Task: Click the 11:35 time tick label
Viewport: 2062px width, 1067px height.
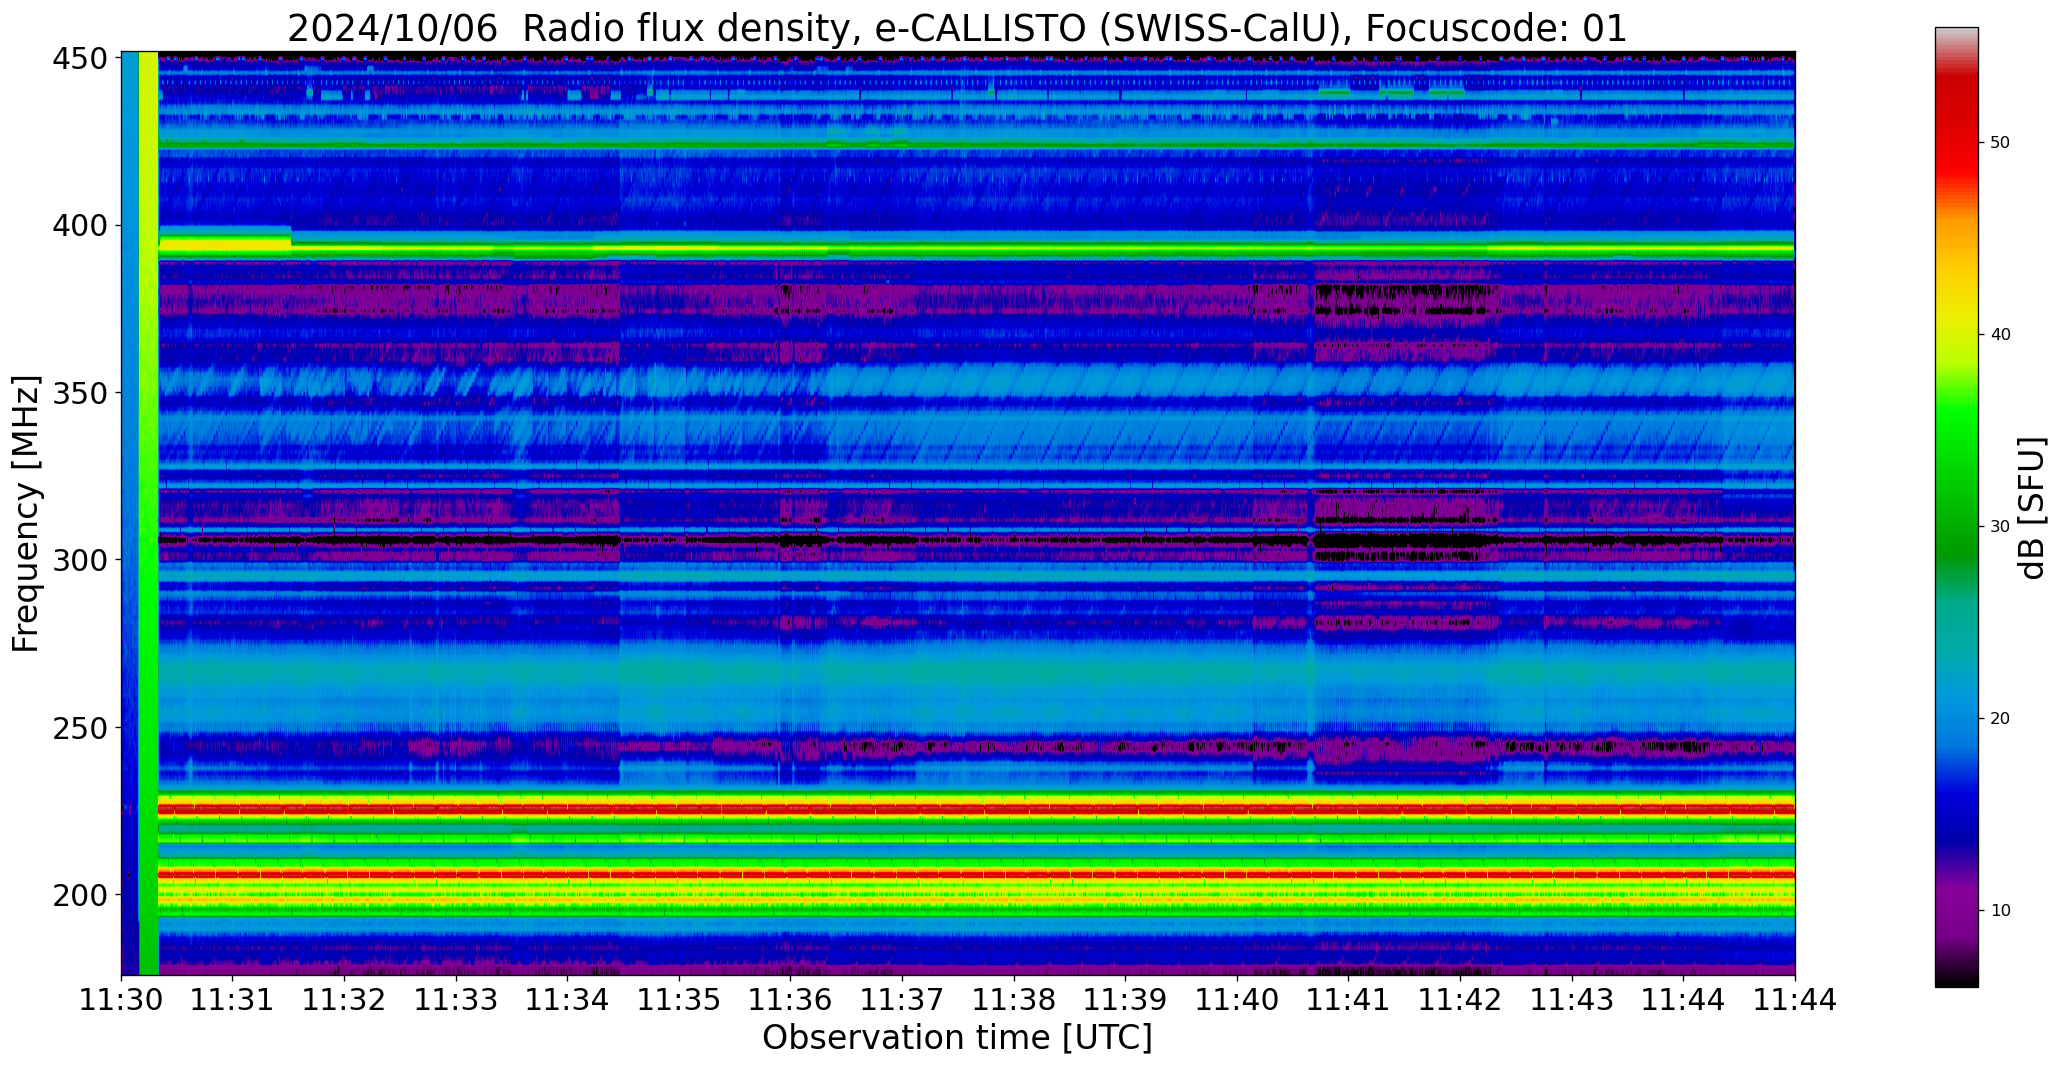Action: pyautogui.click(x=680, y=999)
